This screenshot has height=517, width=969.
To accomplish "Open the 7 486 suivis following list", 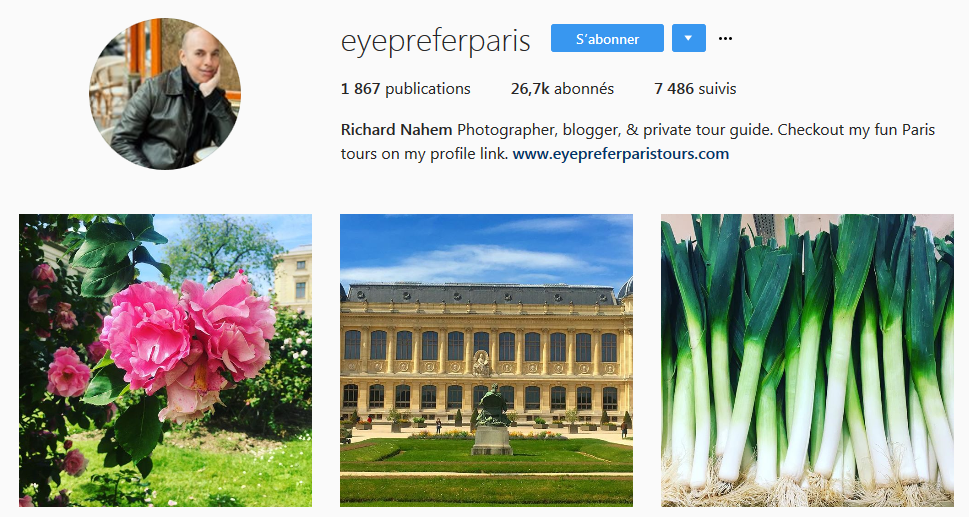I will [695, 89].
